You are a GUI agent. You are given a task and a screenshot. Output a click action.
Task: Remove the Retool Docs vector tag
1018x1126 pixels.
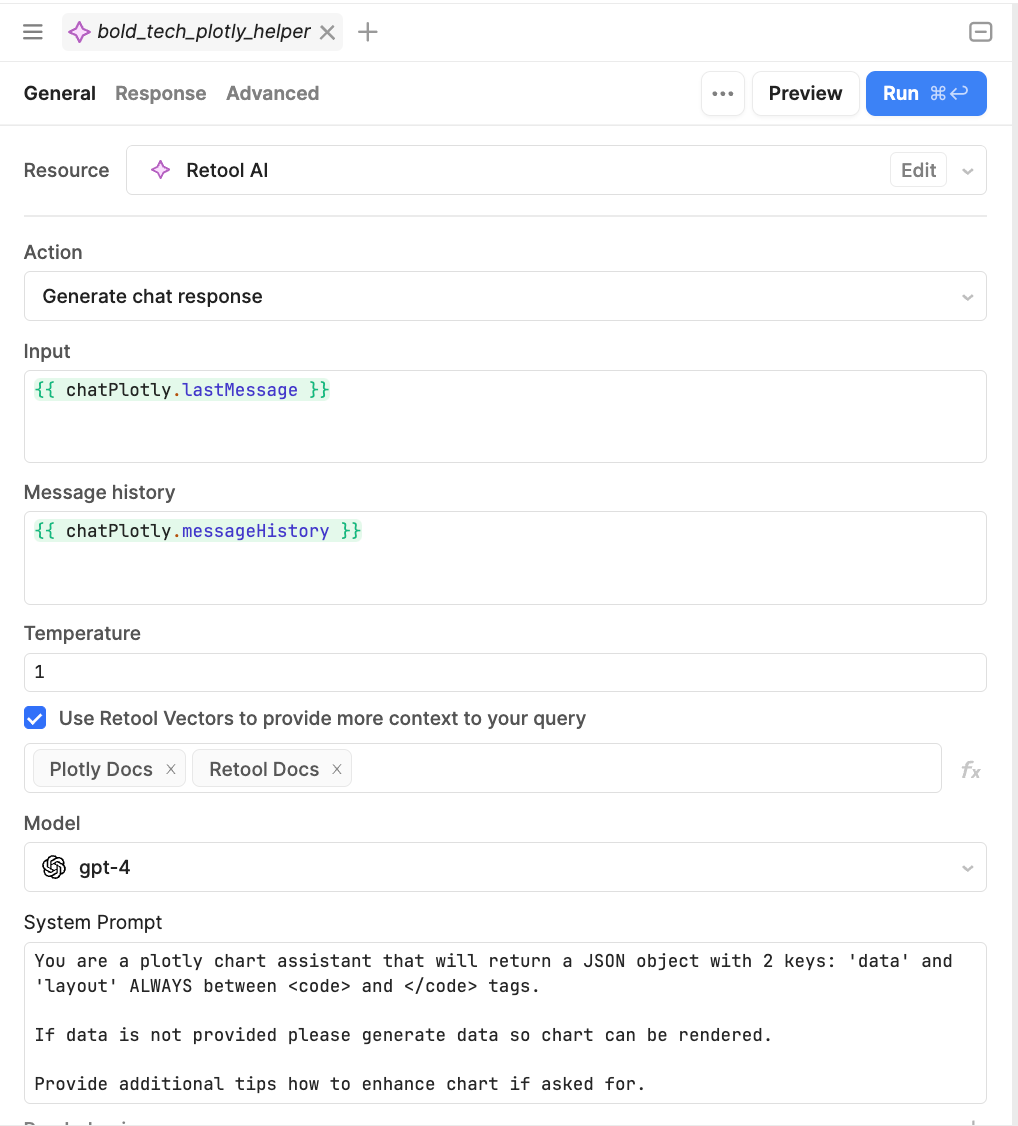point(337,769)
